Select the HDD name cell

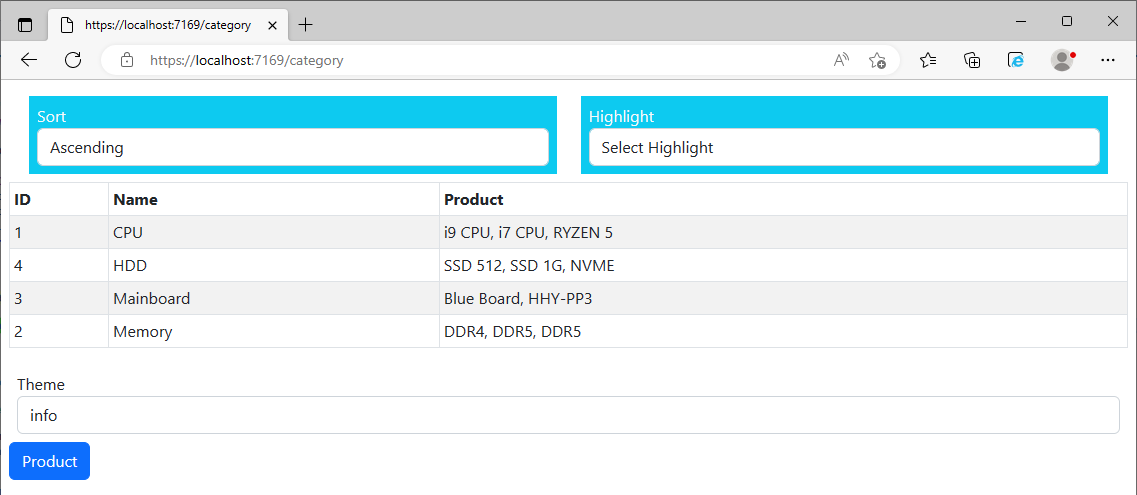pyautogui.click(x=274, y=265)
